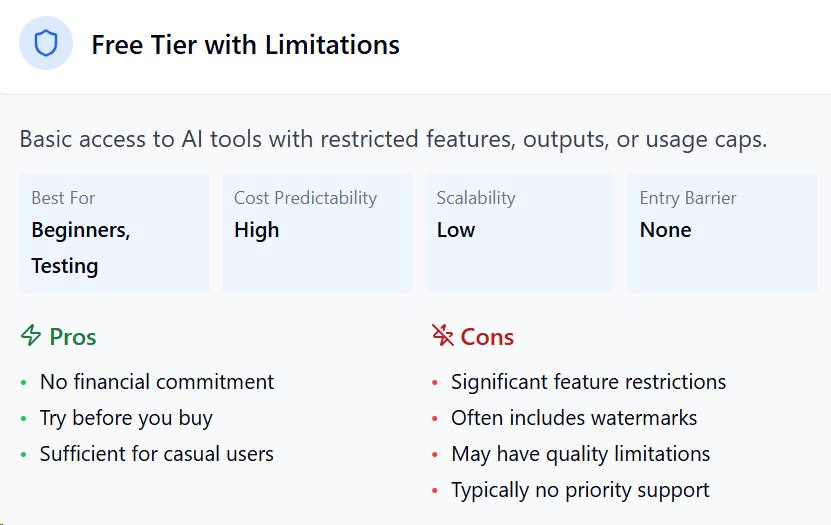Click the Best For card
Image resolution: width=831 pixels, height=525 pixels.
click(x=114, y=233)
